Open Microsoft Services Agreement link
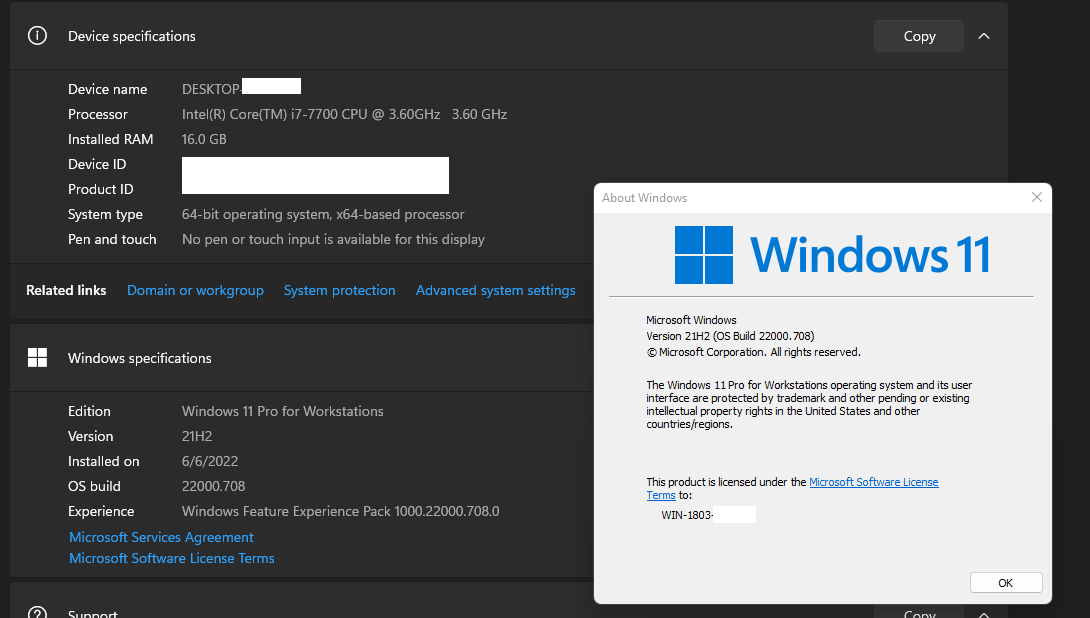This screenshot has height=618, width=1090. tap(161, 537)
